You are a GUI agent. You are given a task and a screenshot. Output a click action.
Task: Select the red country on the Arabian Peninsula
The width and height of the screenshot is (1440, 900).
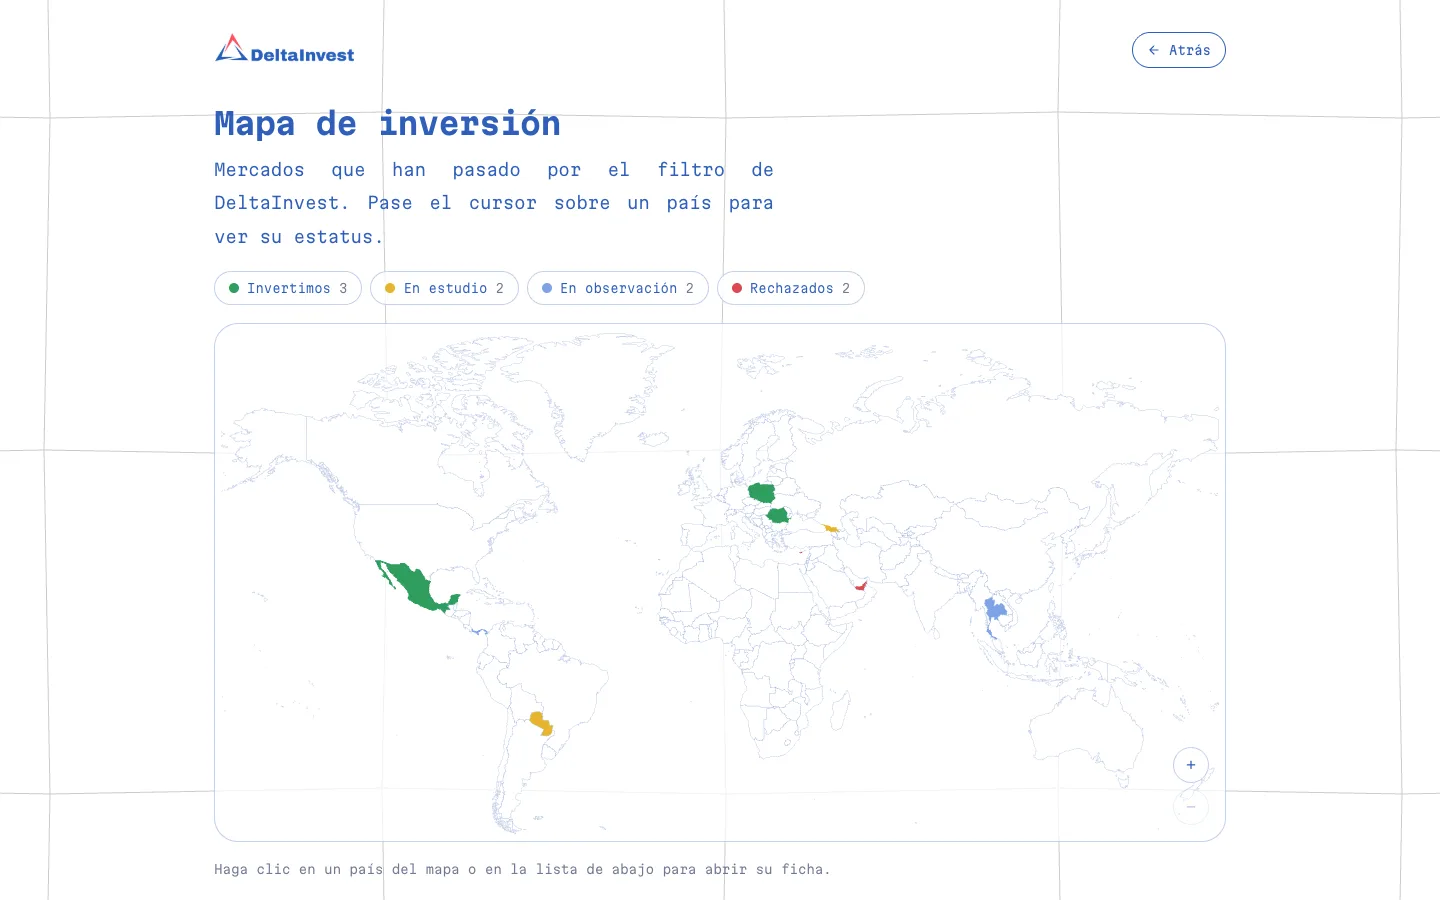click(x=860, y=586)
